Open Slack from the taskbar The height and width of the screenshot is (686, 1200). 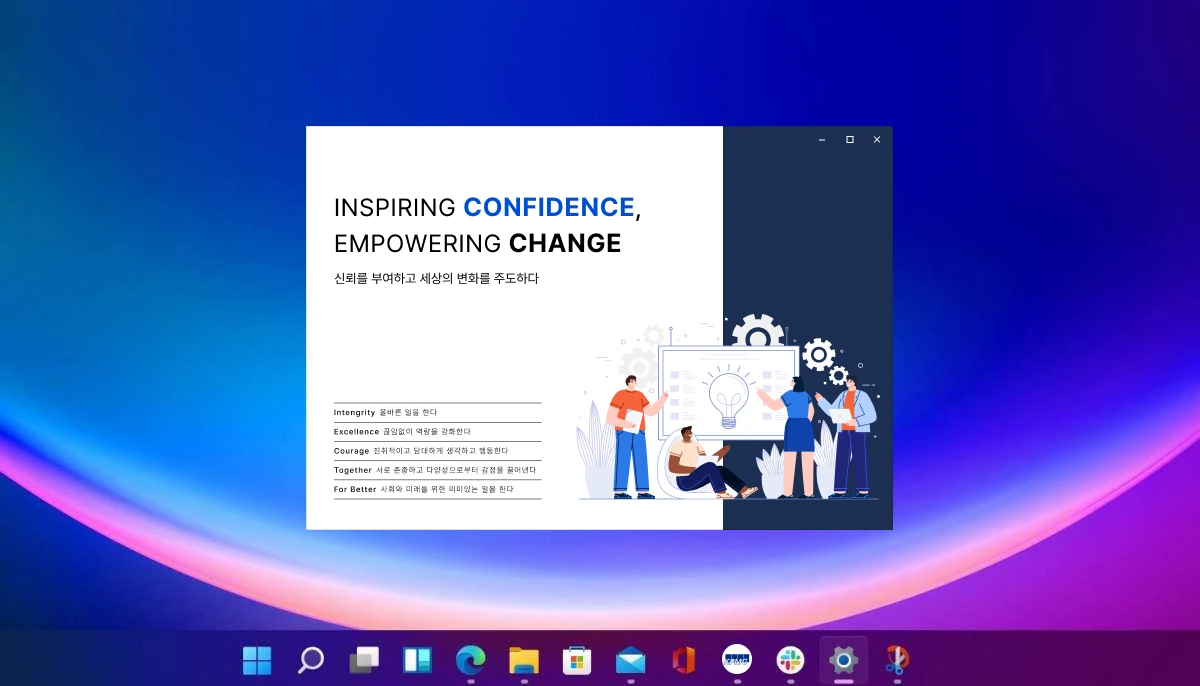point(791,660)
